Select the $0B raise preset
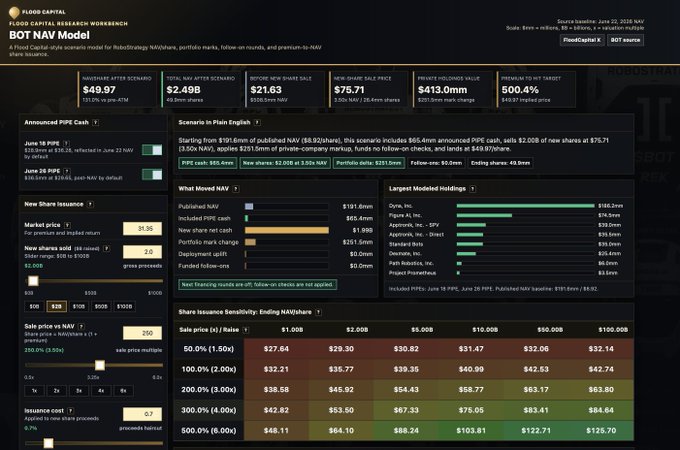This screenshot has width=680, height=450. coord(34,307)
